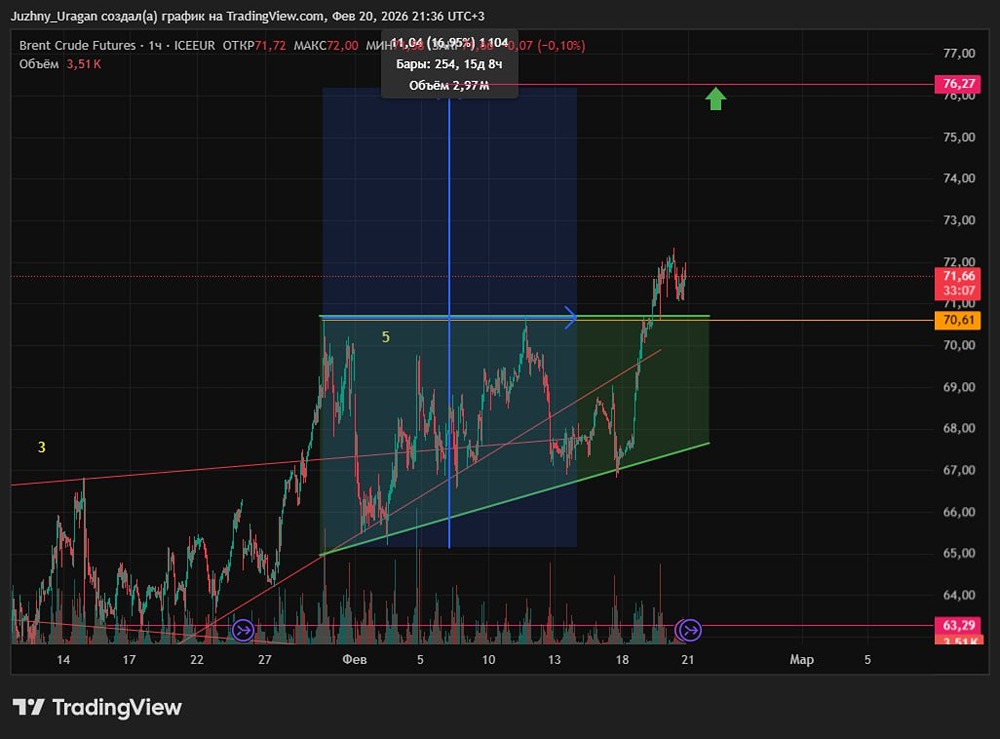The height and width of the screenshot is (739, 1000).
Task: Click the date 22 on the time axis
Action: click(196, 659)
